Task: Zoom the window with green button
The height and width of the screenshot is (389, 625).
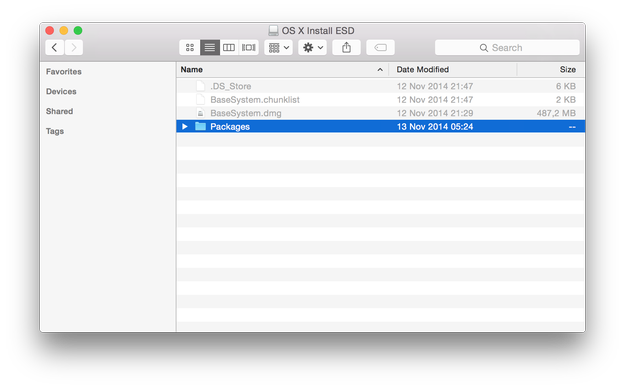Action: (78, 30)
